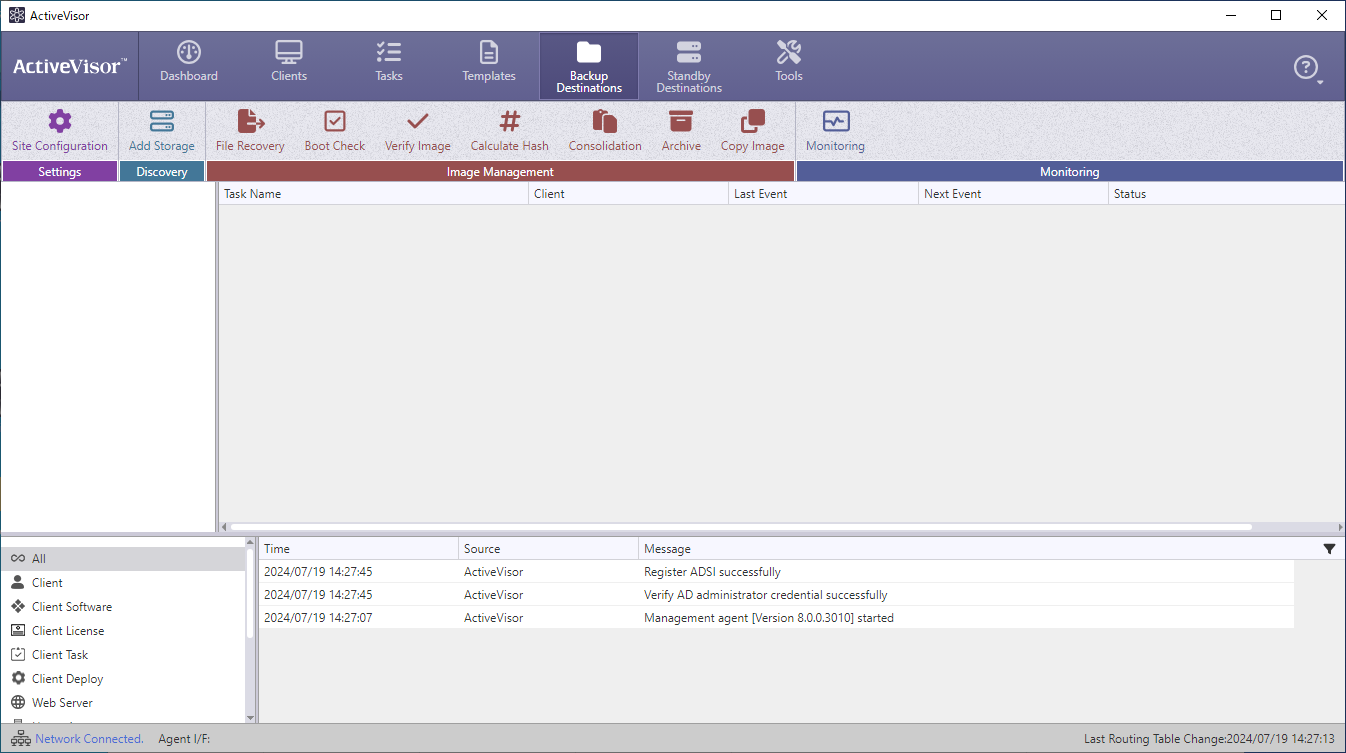Click the Network Connected status link

coord(89,739)
